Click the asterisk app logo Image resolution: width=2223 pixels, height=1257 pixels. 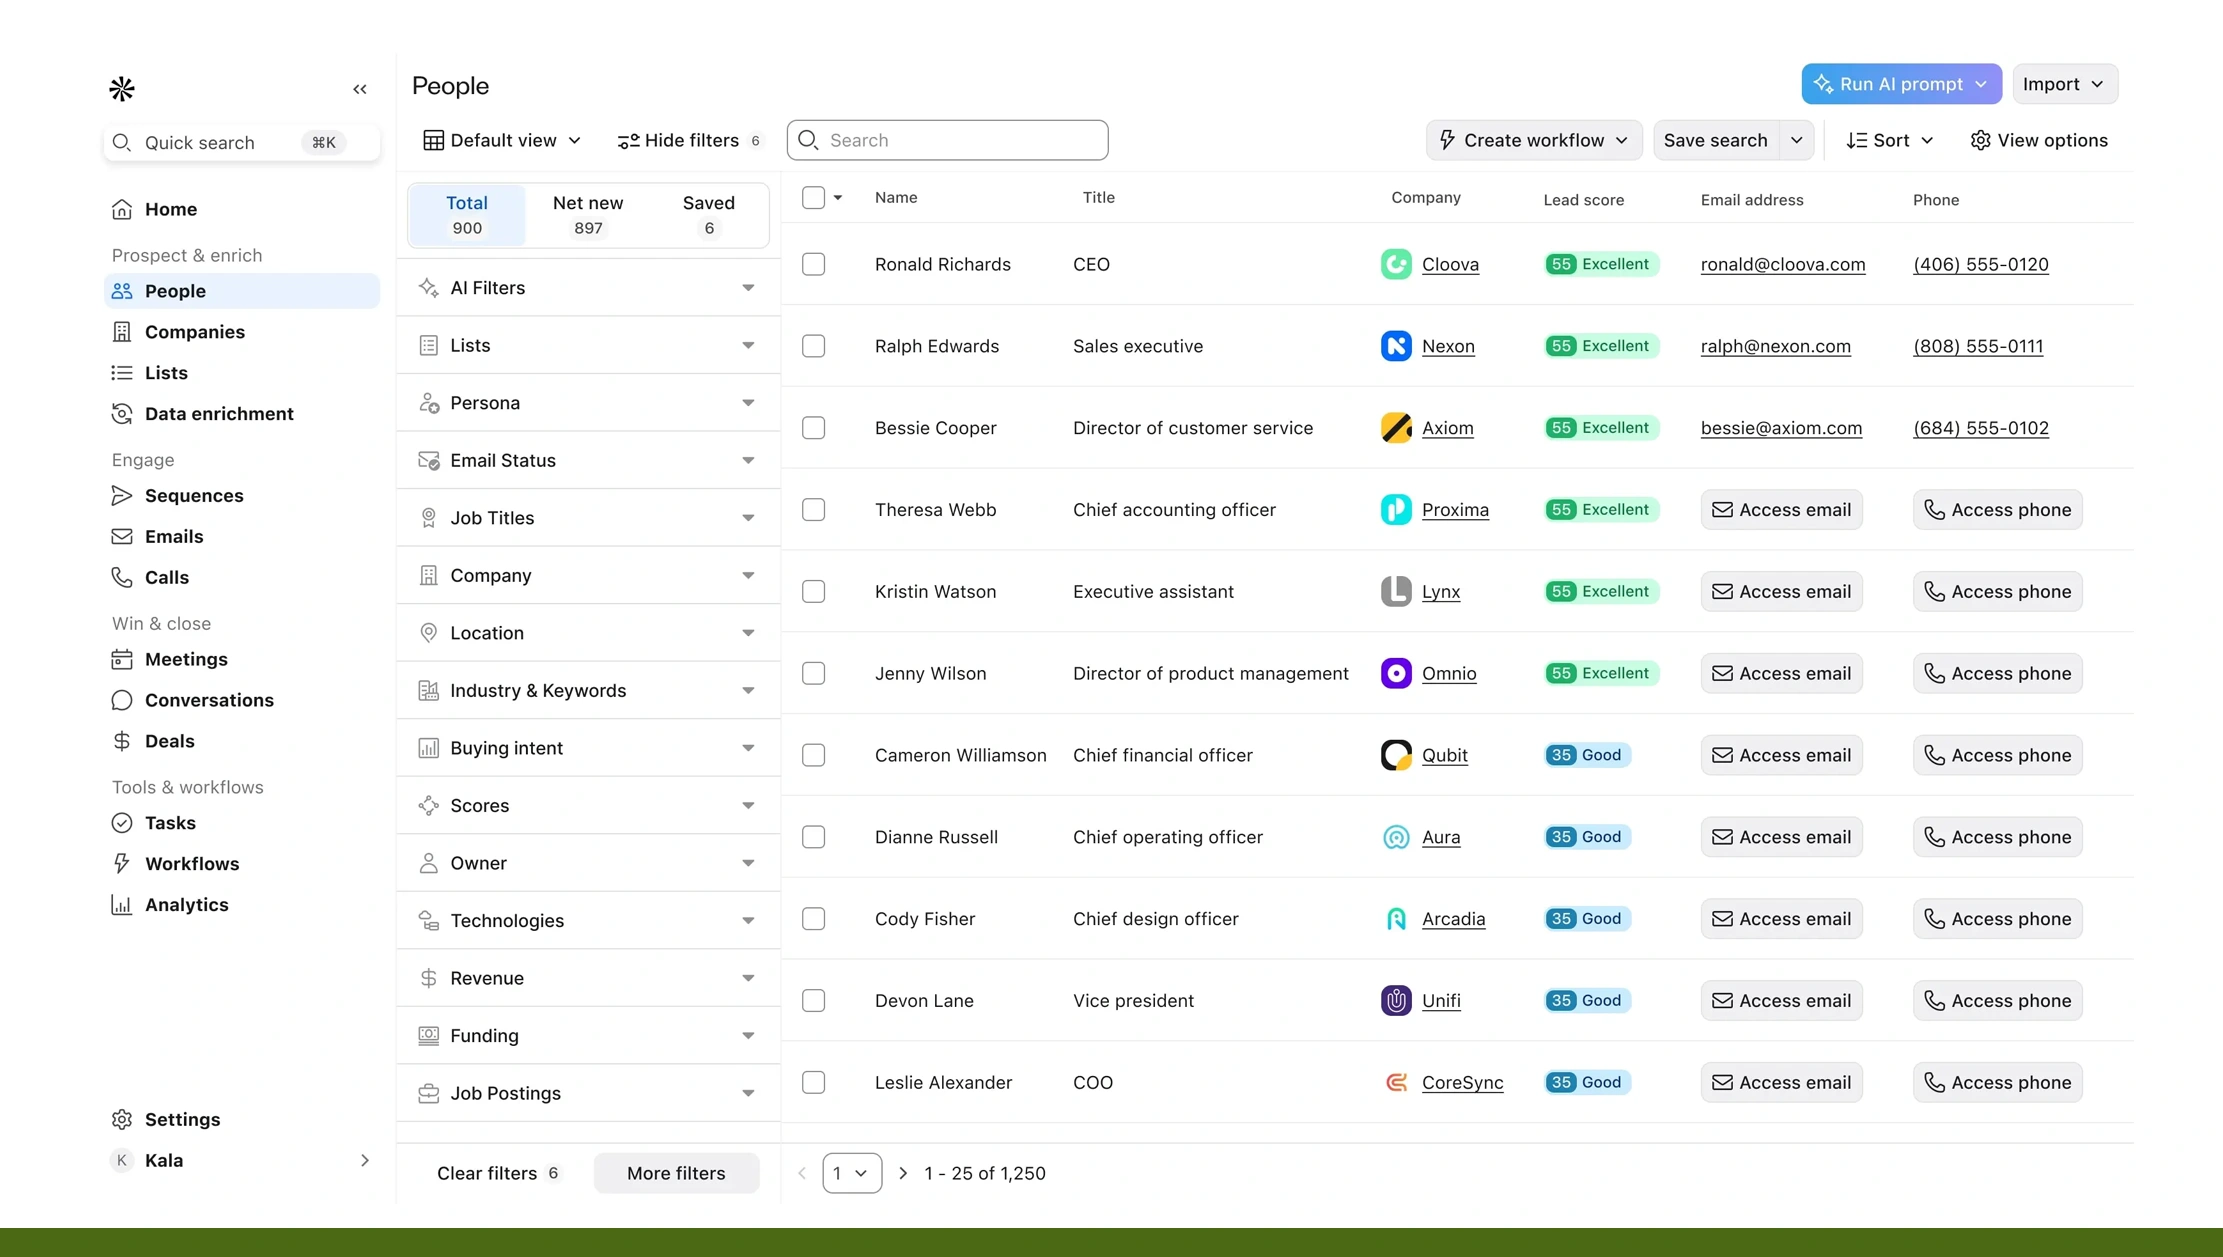(x=122, y=89)
